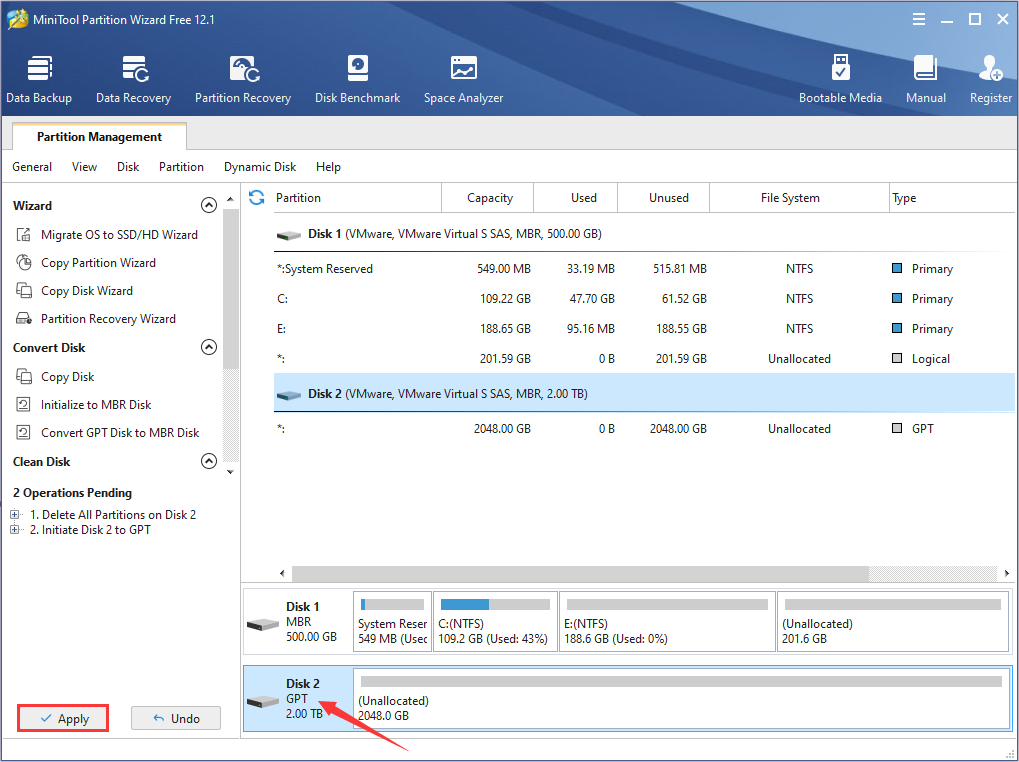The image size is (1019, 762).
Task: Click the Register icon
Action: click(x=990, y=69)
